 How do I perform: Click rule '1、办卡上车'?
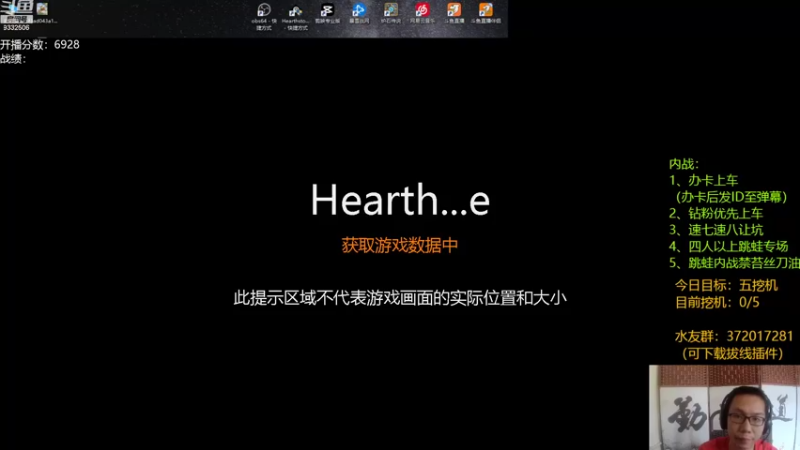pyautogui.click(x=704, y=180)
